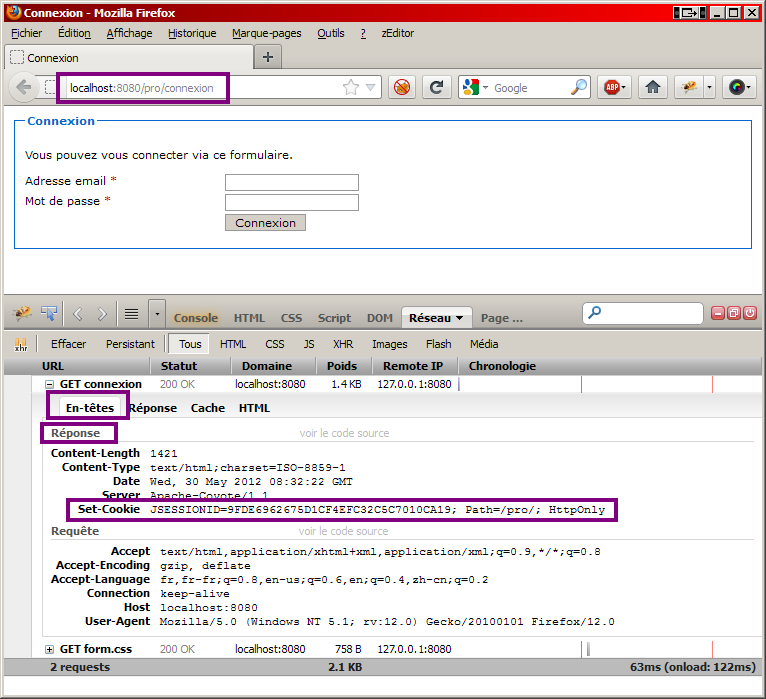Open the Fichier menu

[26, 33]
